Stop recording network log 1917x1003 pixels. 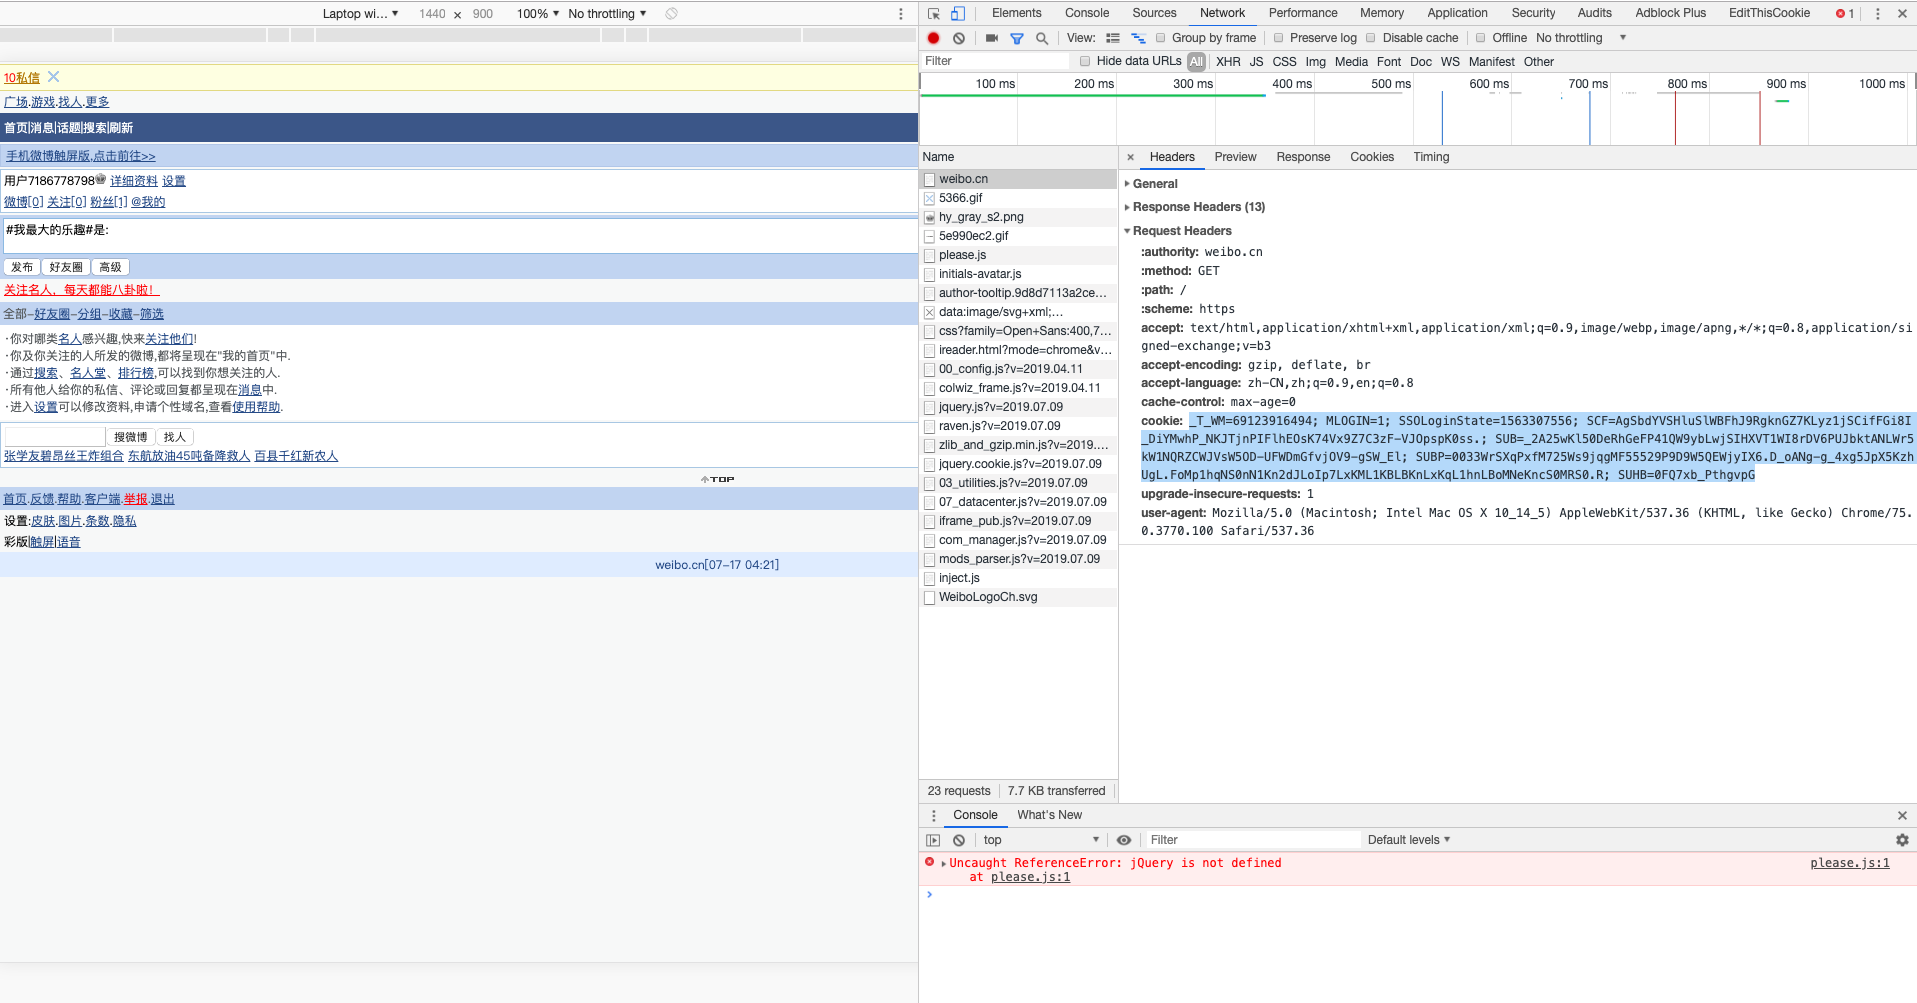(933, 38)
